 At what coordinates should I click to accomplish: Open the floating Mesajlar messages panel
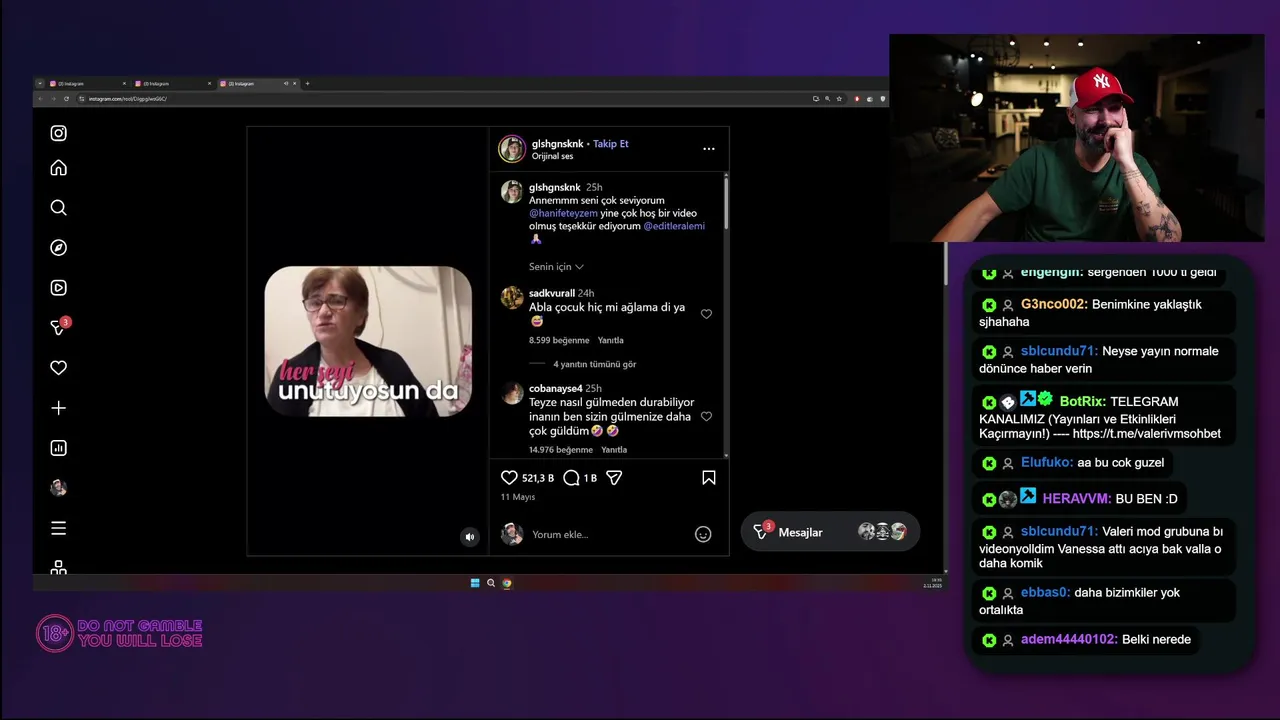click(830, 532)
